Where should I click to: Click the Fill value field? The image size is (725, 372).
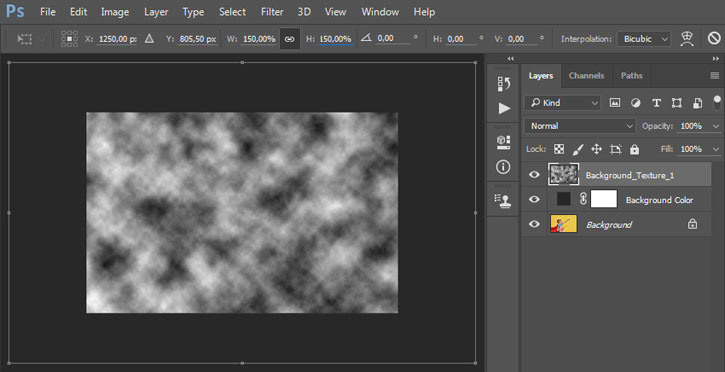(691, 149)
